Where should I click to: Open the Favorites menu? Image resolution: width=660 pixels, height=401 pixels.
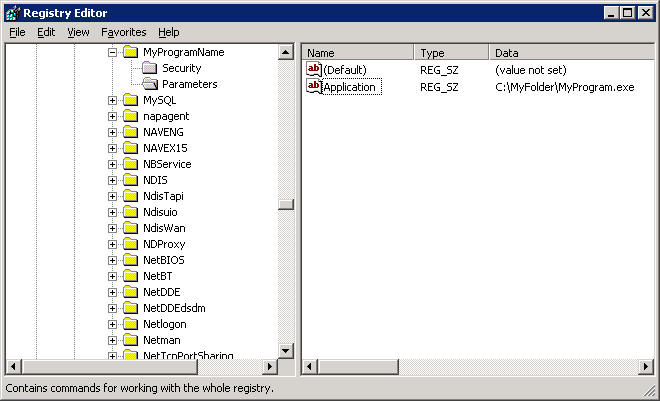(123, 32)
